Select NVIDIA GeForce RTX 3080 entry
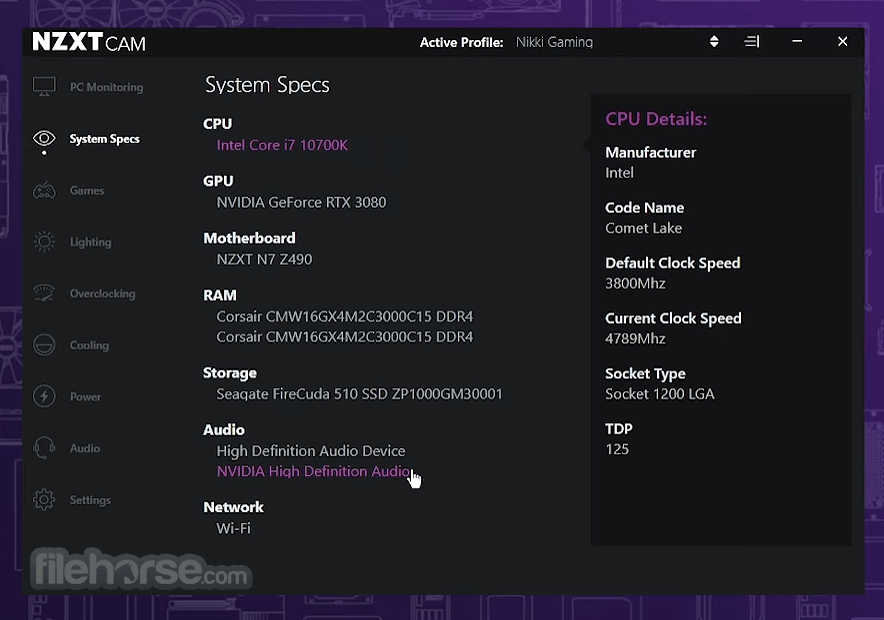884x620 pixels. 301,202
